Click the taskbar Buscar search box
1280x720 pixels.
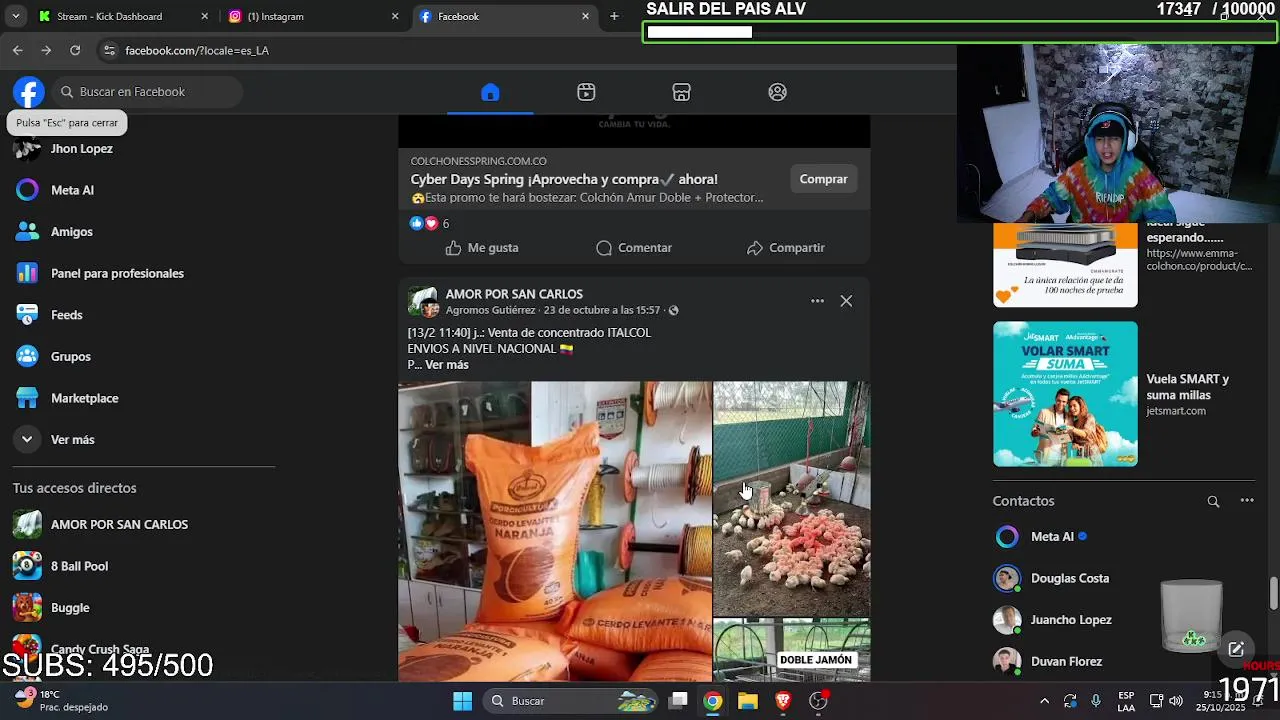[571, 701]
